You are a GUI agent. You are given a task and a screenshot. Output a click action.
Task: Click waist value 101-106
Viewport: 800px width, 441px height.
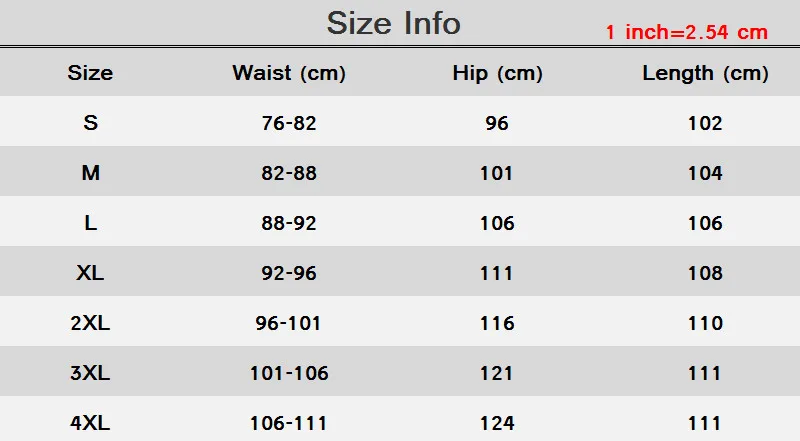pyautogui.click(x=289, y=374)
